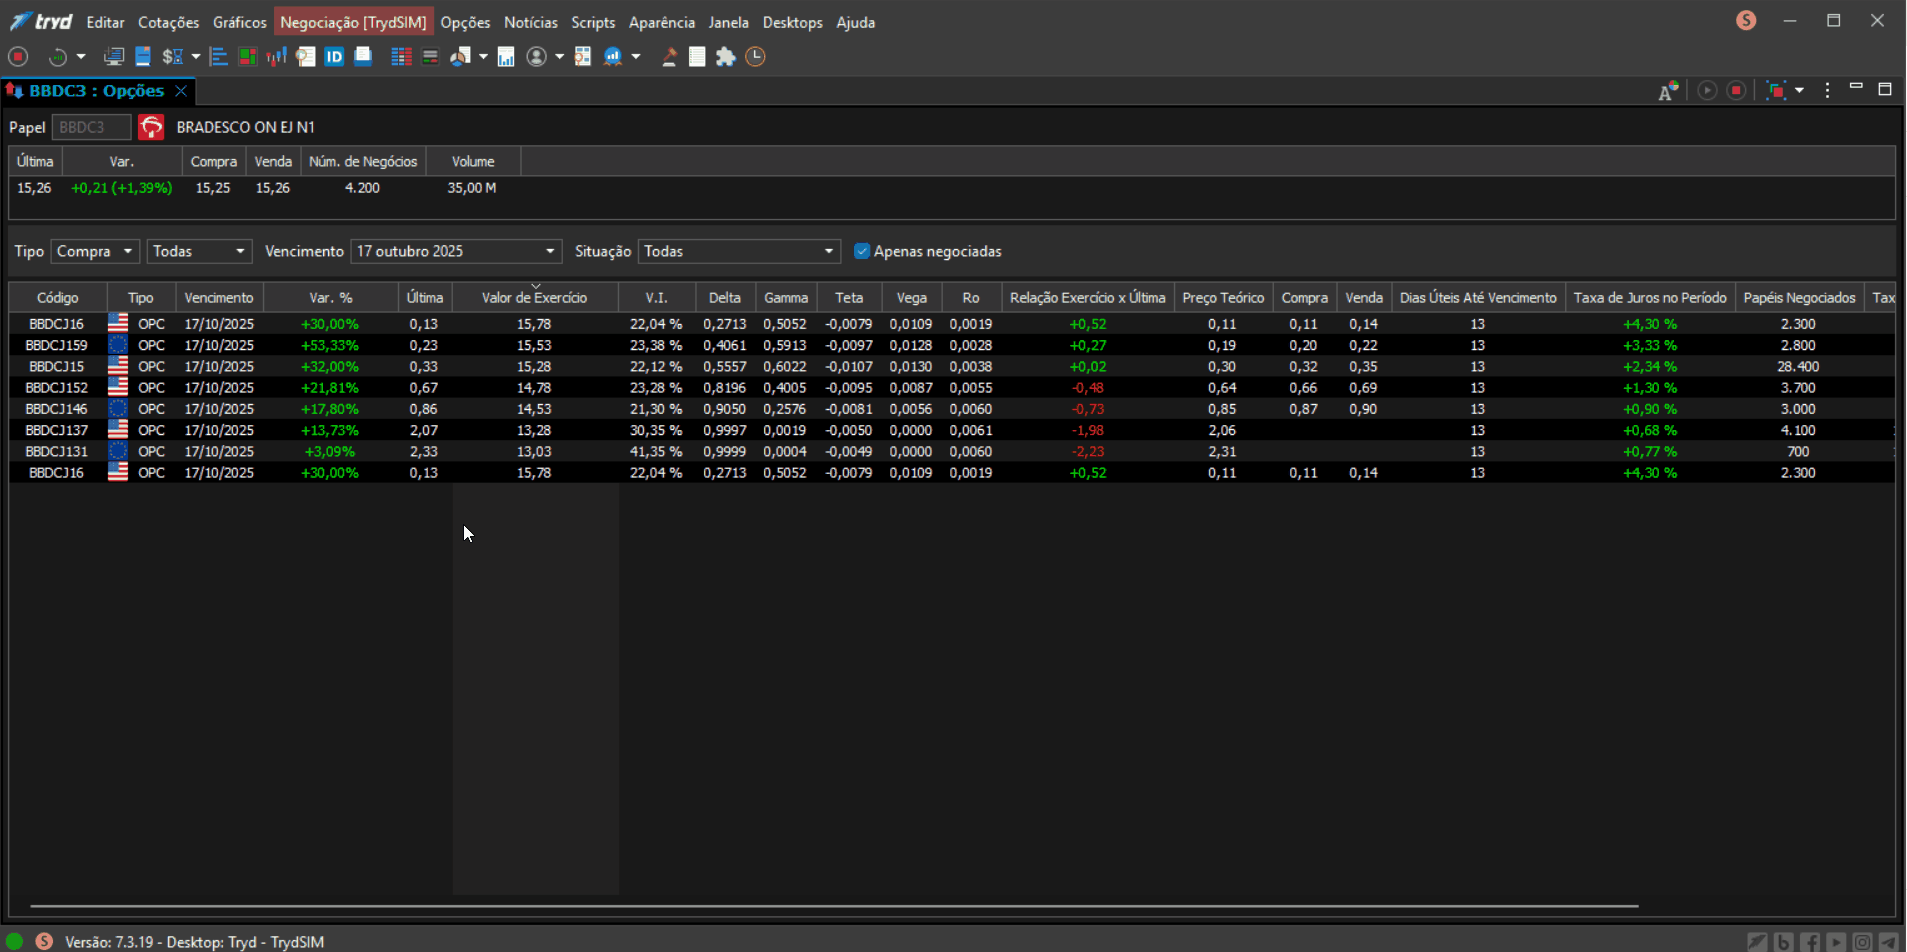Open the Negociação [TrydSIM] menu
Viewport: 1907px width, 952px height.
[353, 22]
